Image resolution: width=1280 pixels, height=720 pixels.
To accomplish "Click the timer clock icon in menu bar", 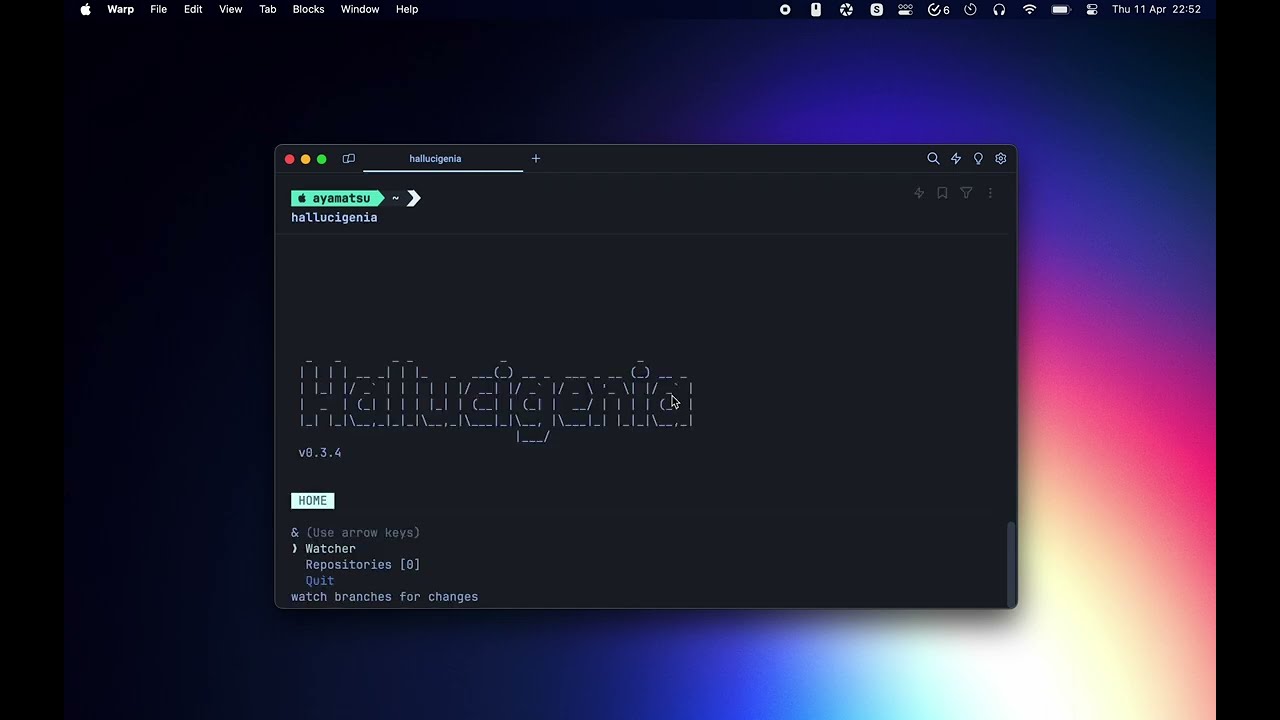I will tap(970, 9).
